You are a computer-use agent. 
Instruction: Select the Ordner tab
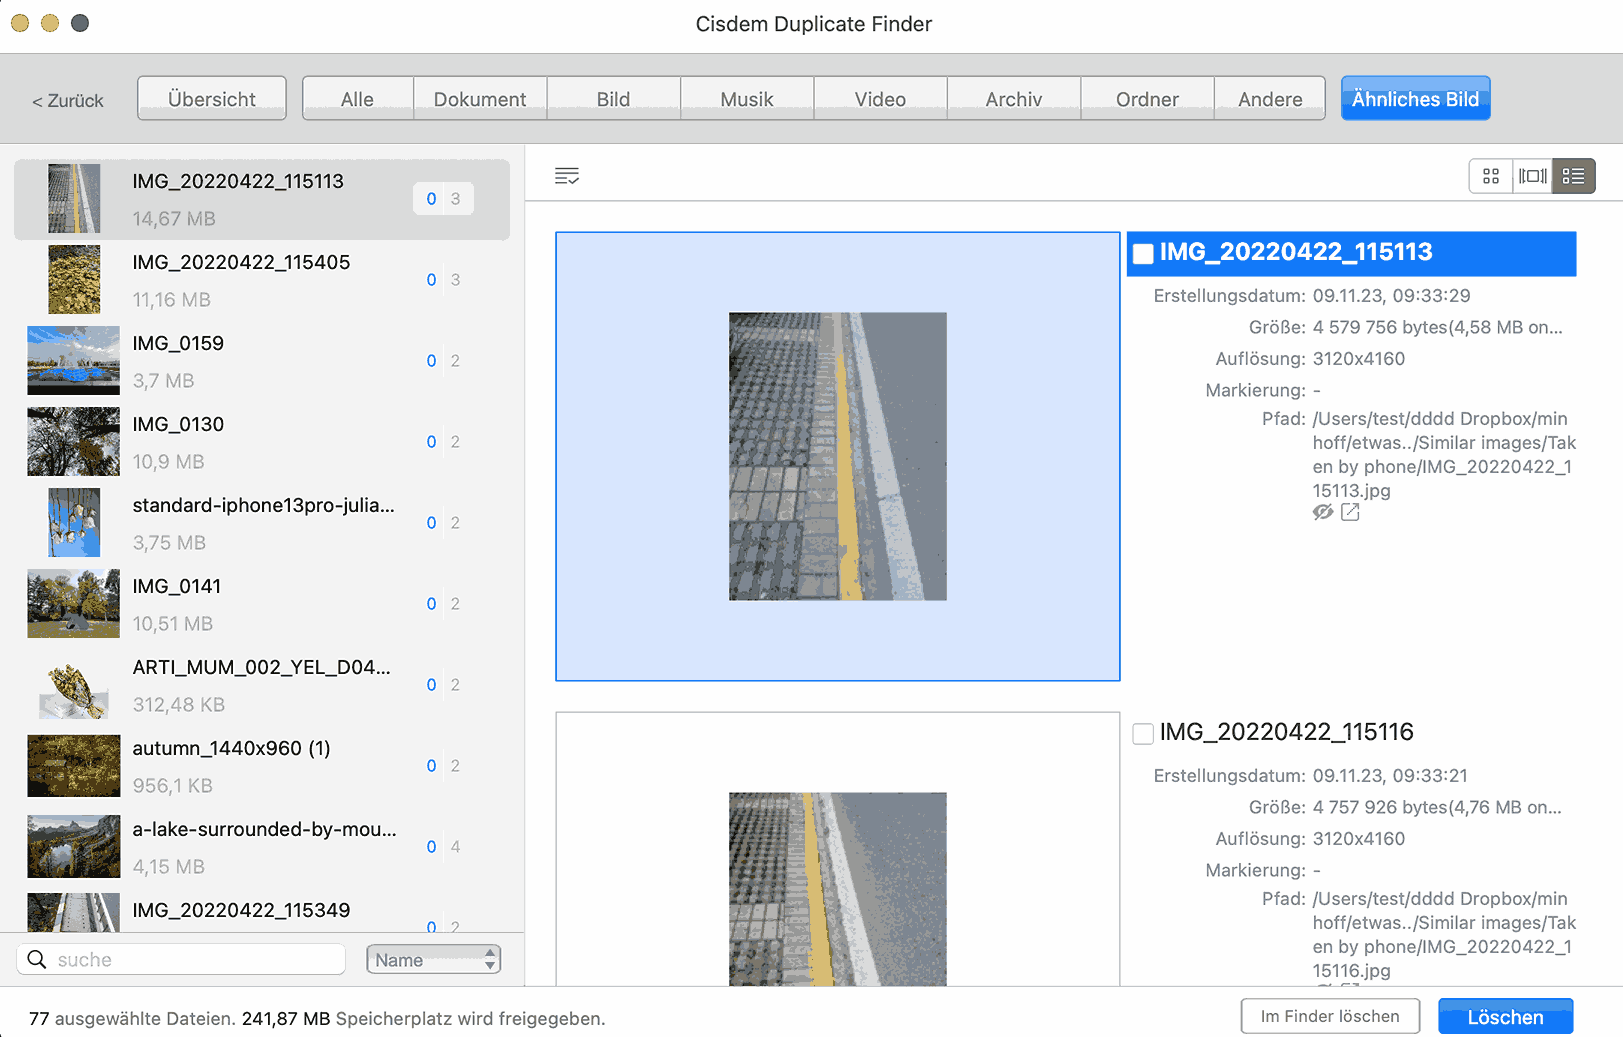click(x=1147, y=98)
